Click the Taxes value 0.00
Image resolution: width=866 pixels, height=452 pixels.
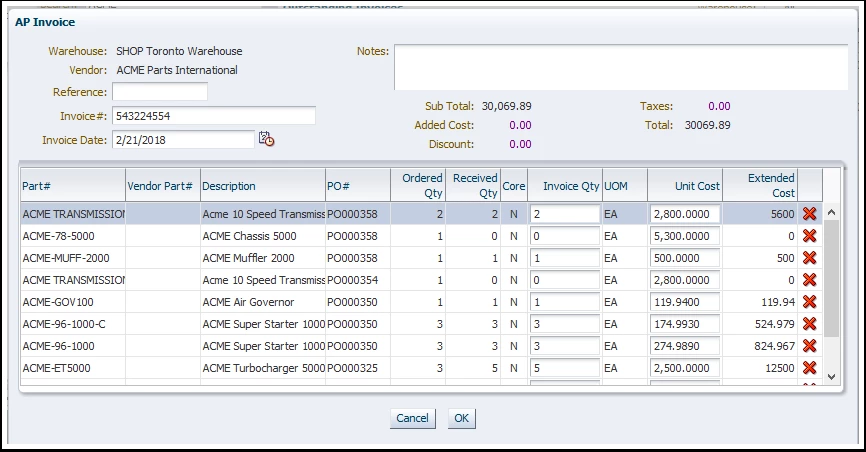pos(719,106)
